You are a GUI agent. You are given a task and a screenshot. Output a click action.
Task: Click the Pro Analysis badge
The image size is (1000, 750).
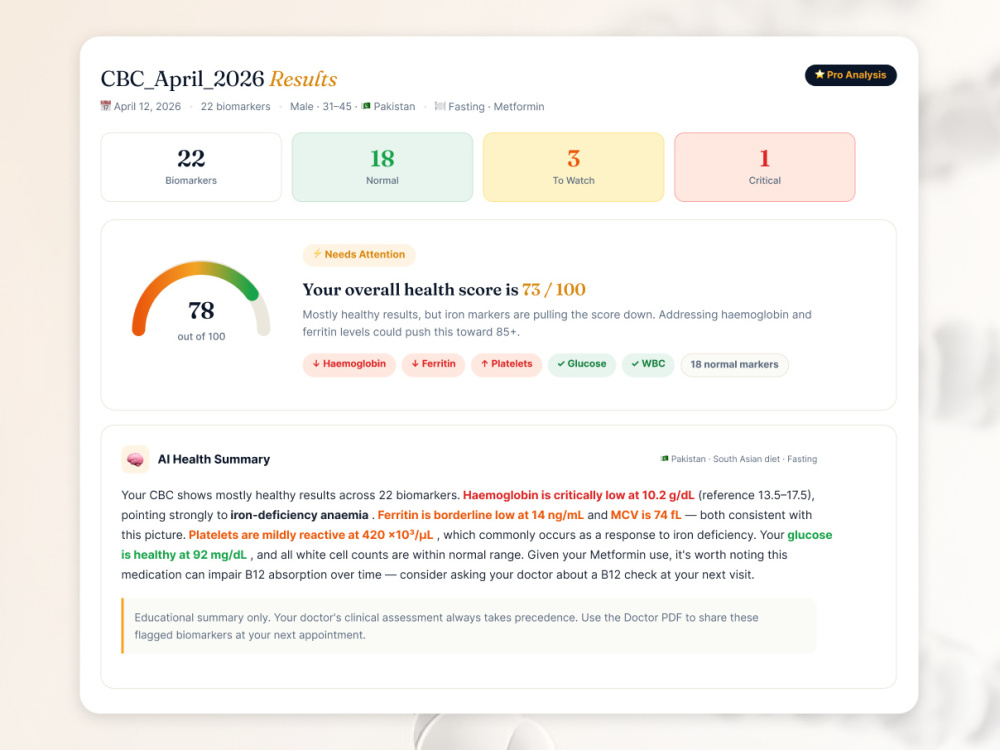pyautogui.click(x=850, y=75)
